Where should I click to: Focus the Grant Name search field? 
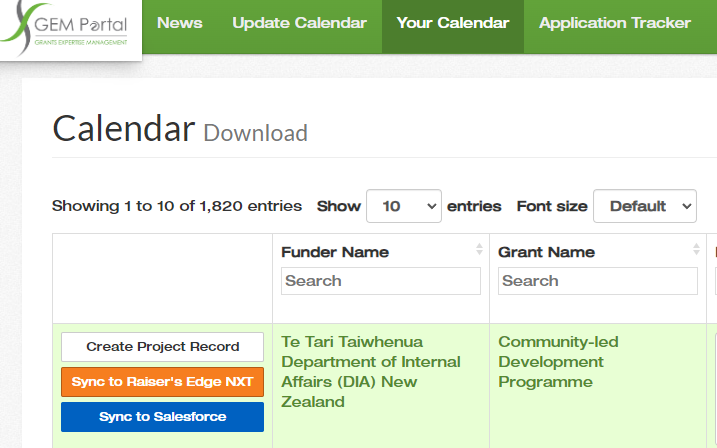597,281
